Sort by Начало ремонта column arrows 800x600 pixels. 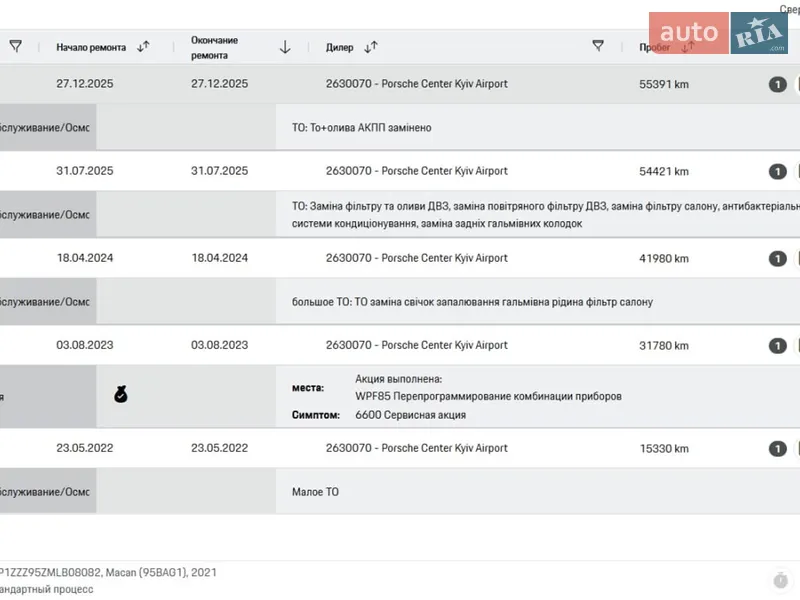pyautogui.click(x=143, y=47)
